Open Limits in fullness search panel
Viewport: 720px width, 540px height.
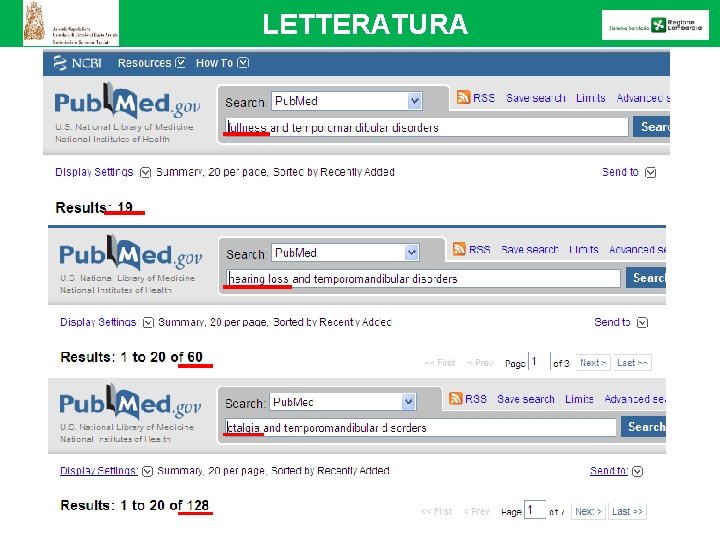[591, 98]
